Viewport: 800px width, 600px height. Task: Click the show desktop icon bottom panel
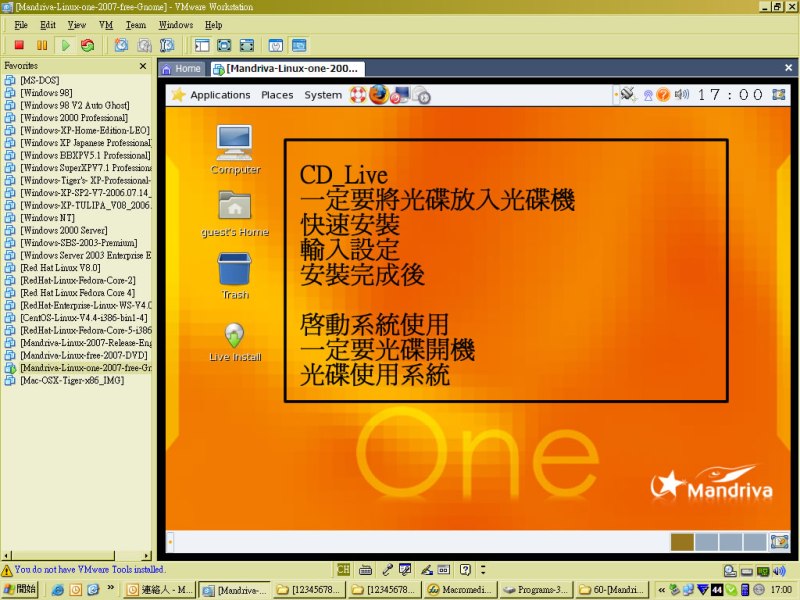pos(779,542)
